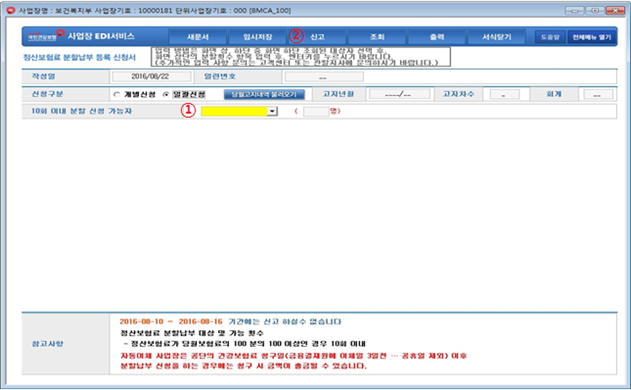
Task: Click the 당월고지내역 불러오기 button
Action: pos(264,94)
